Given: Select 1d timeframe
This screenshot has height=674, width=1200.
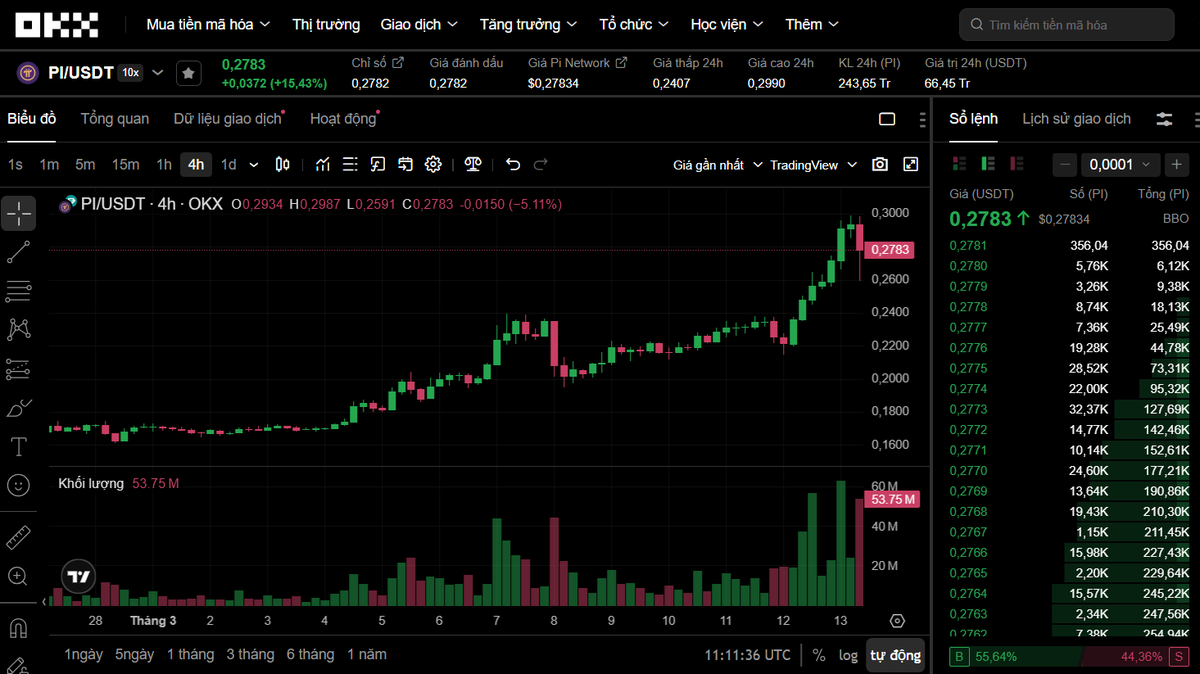Looking at the screenshot, I should (229, 165).
